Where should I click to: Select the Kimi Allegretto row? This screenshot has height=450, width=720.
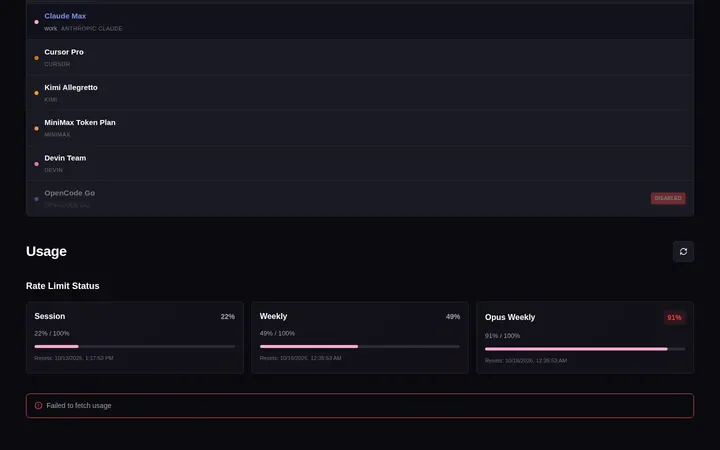point(360,93)
